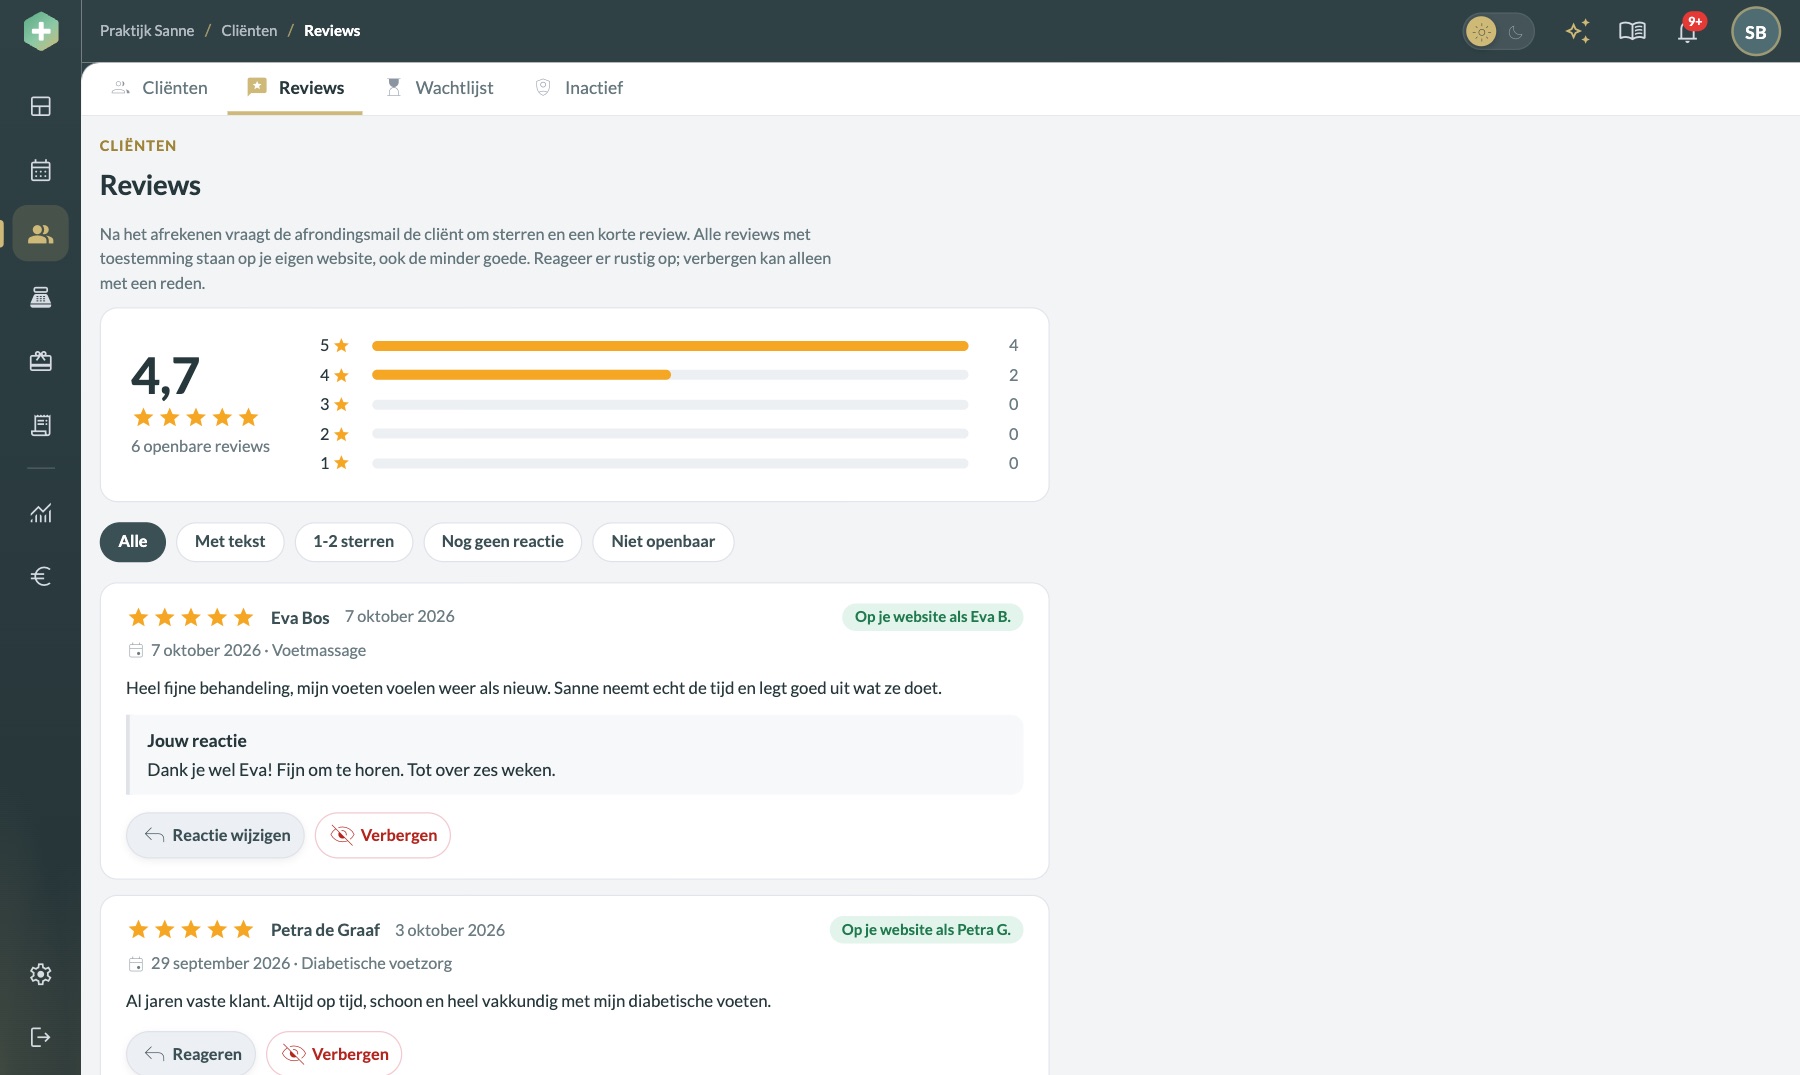
Task: Open the SB user avatar menu
Action: pyautogui.click(x=1755, y=31)
